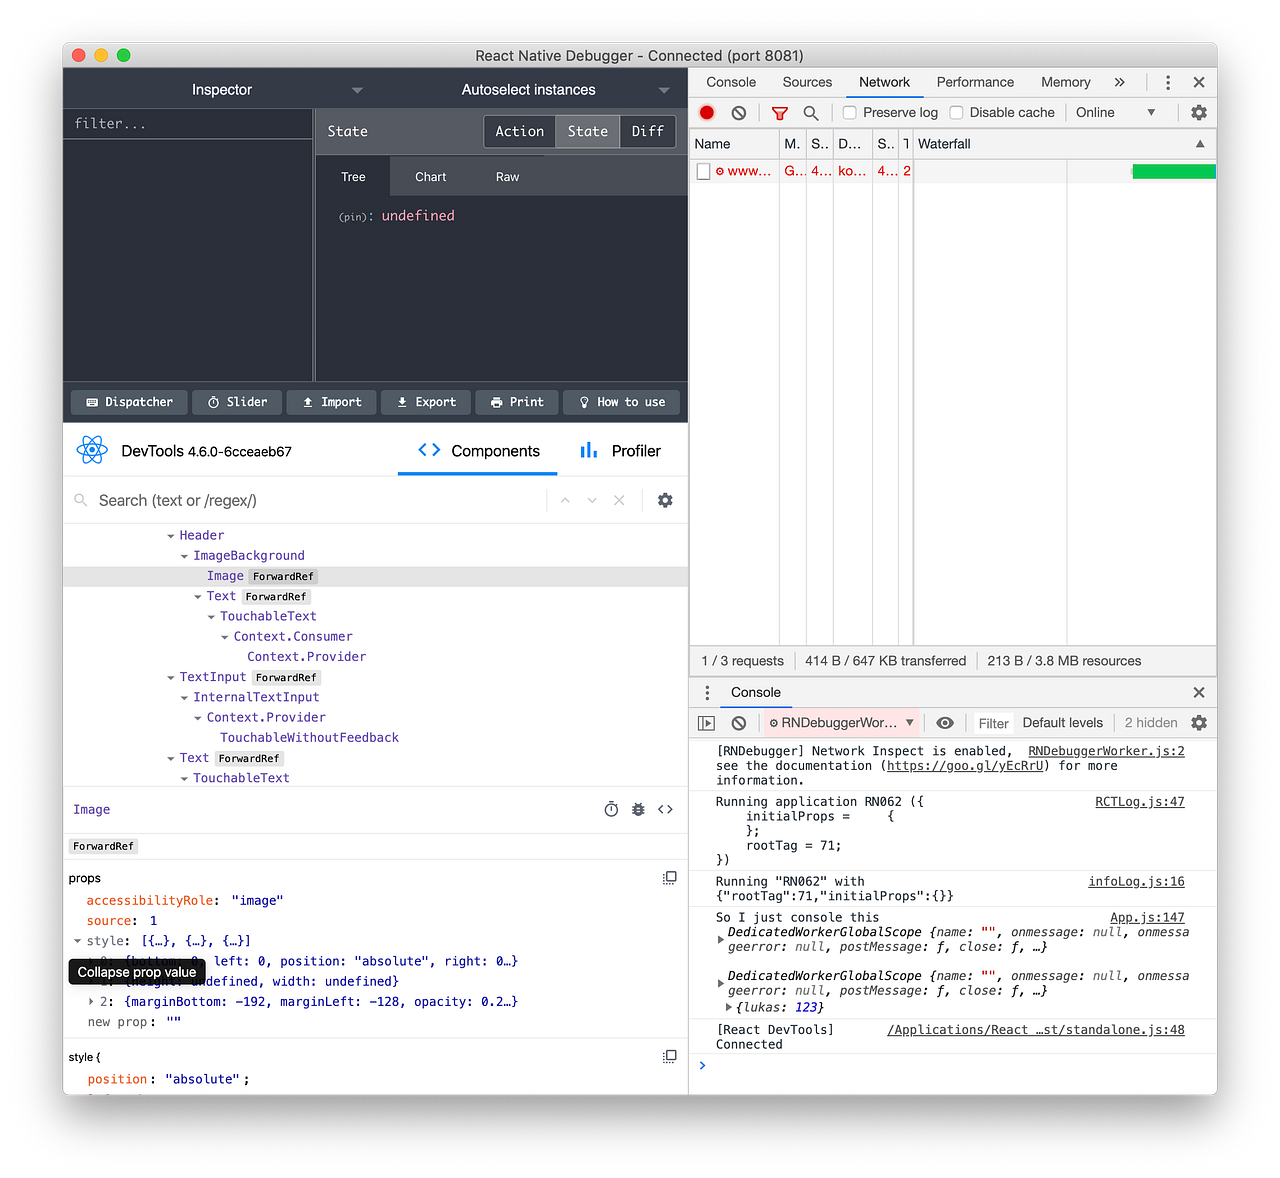
Task: View source for Image component
Action: click(666, 810)
